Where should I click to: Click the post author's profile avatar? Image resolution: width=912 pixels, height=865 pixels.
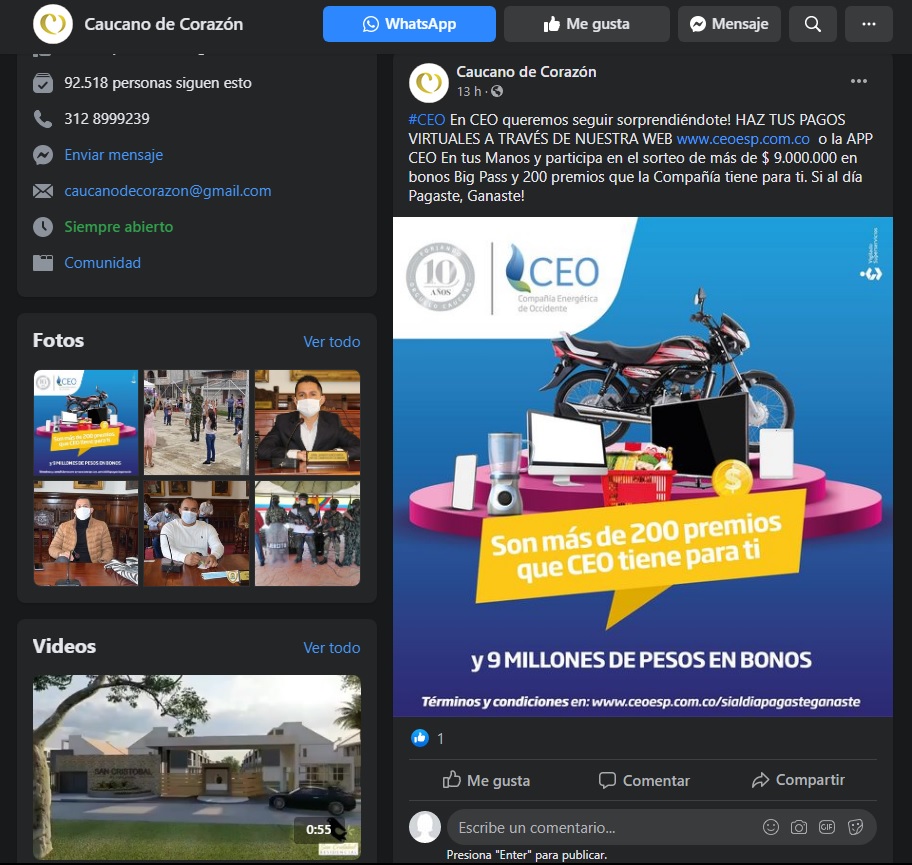pyautogui.click(x=429, y=83)
